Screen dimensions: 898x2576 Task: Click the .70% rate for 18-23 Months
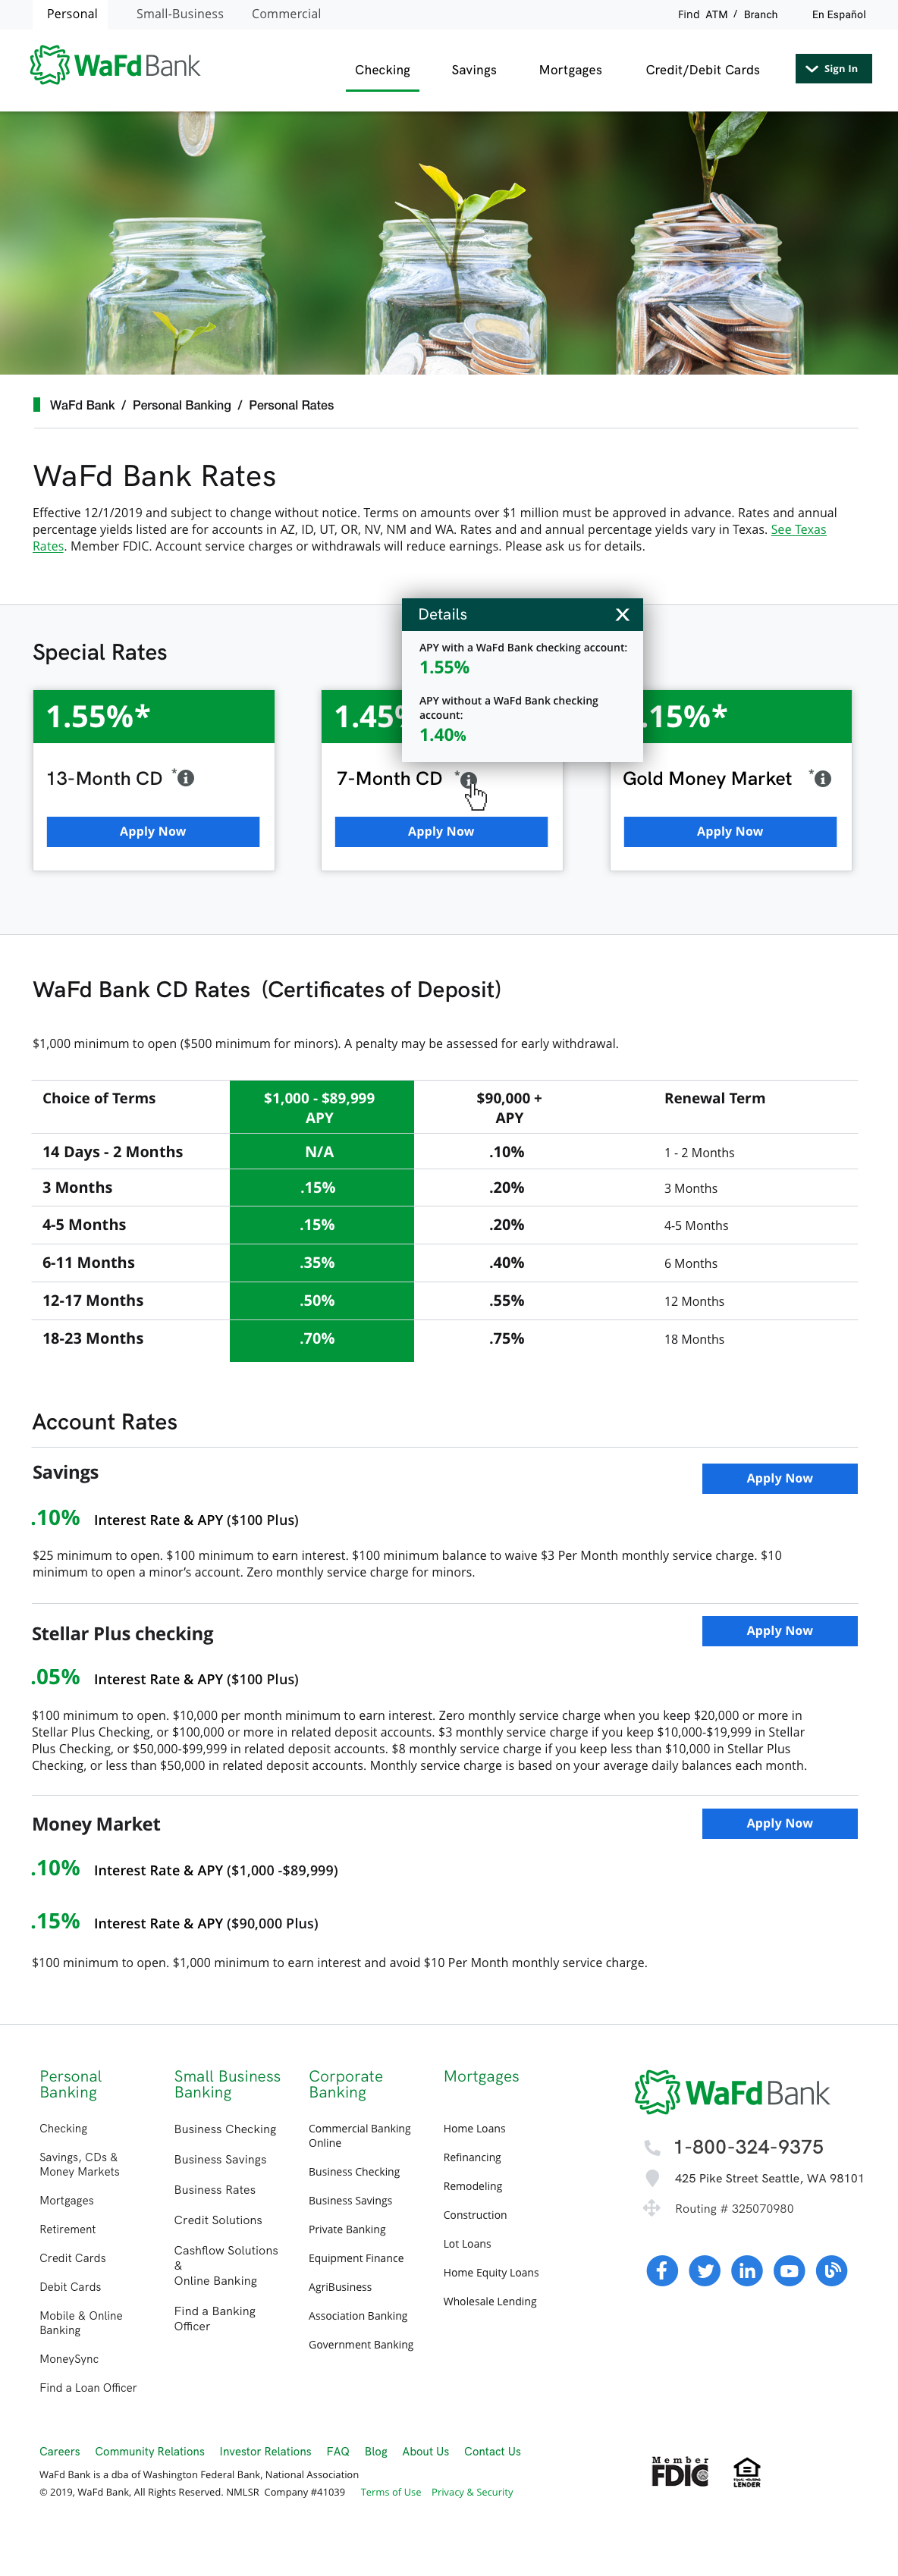tap(318, 1339)
